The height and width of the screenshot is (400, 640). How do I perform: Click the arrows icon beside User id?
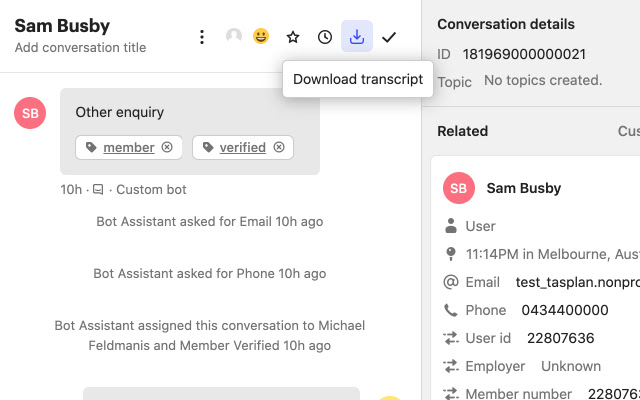[x=451, y=338]
